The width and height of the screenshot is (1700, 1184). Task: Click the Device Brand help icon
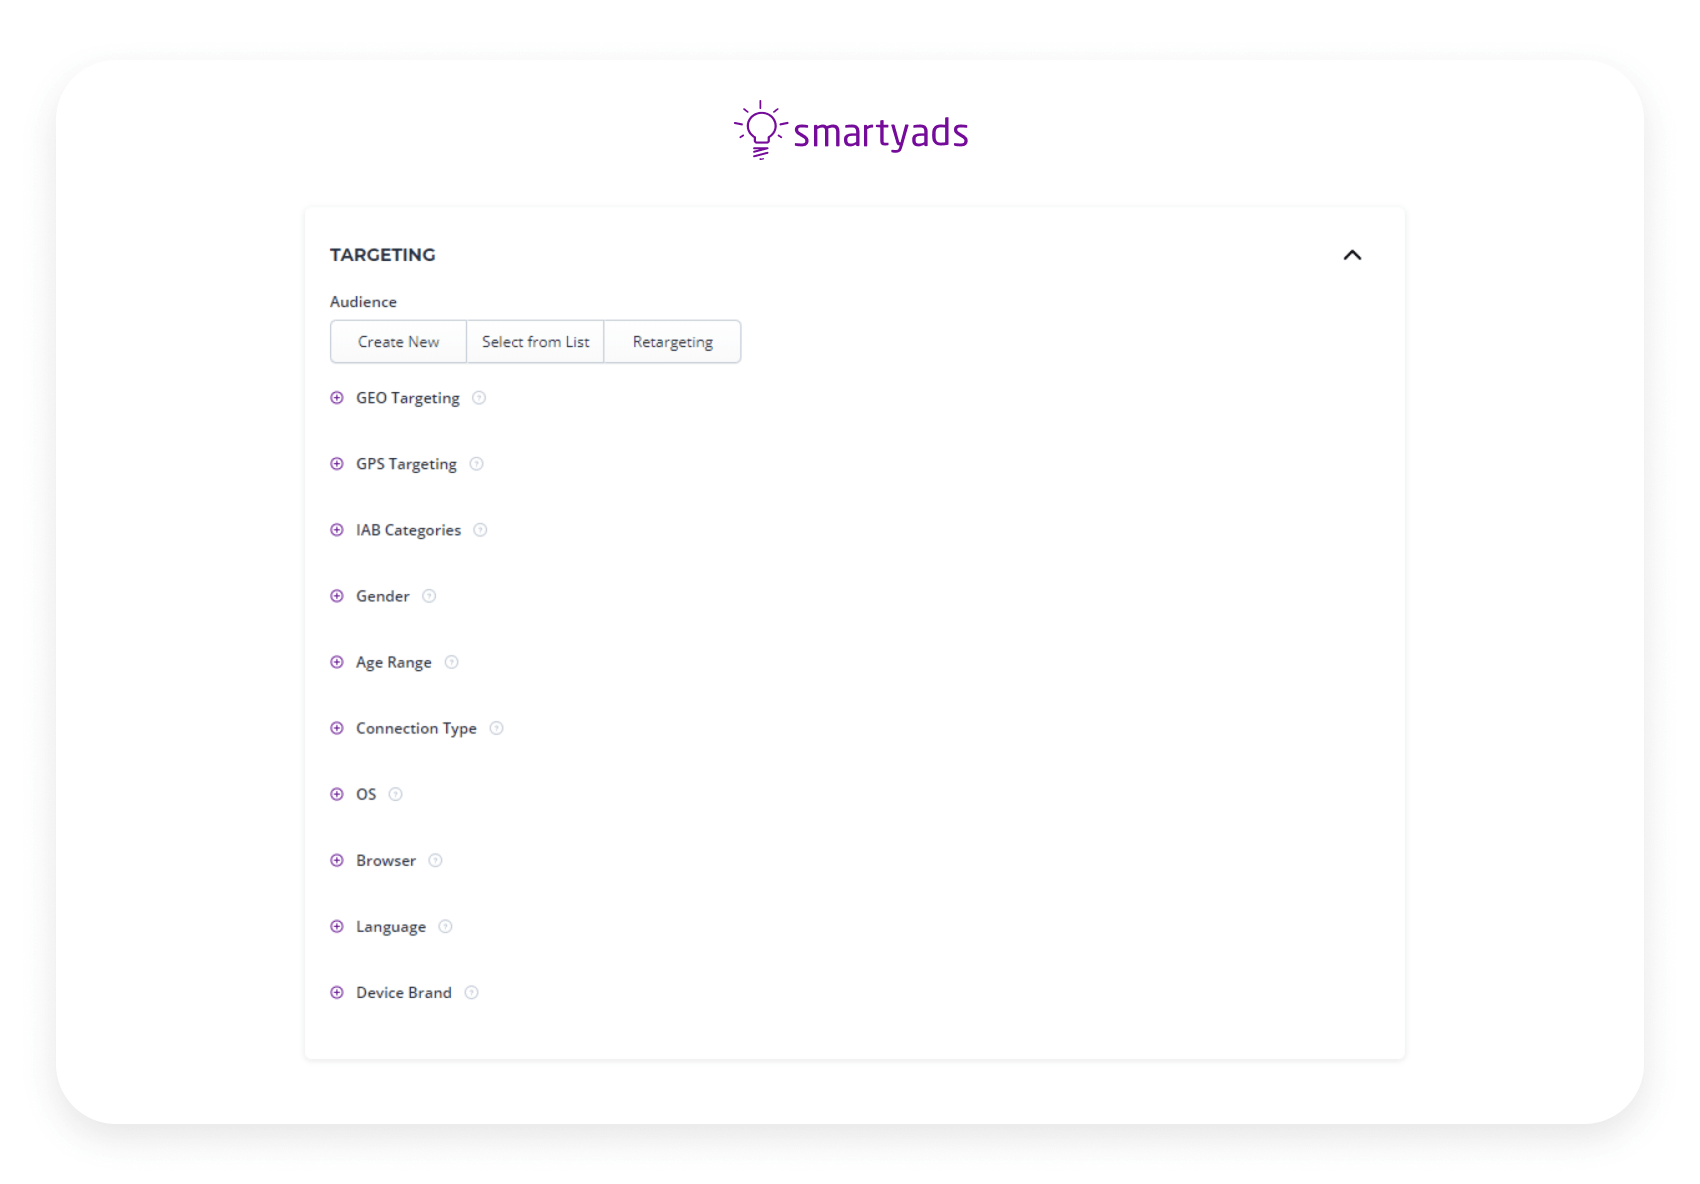point(470,991)
